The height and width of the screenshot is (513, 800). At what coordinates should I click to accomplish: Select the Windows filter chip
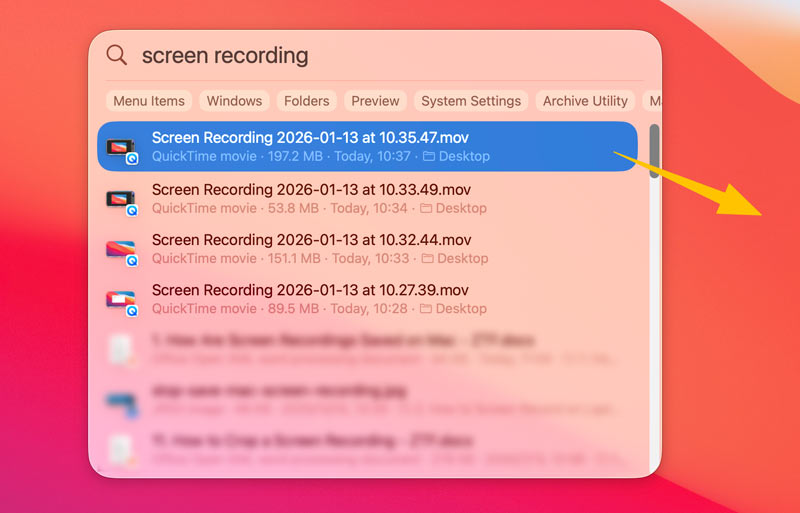pyautogui.click(x=234, y=101)
